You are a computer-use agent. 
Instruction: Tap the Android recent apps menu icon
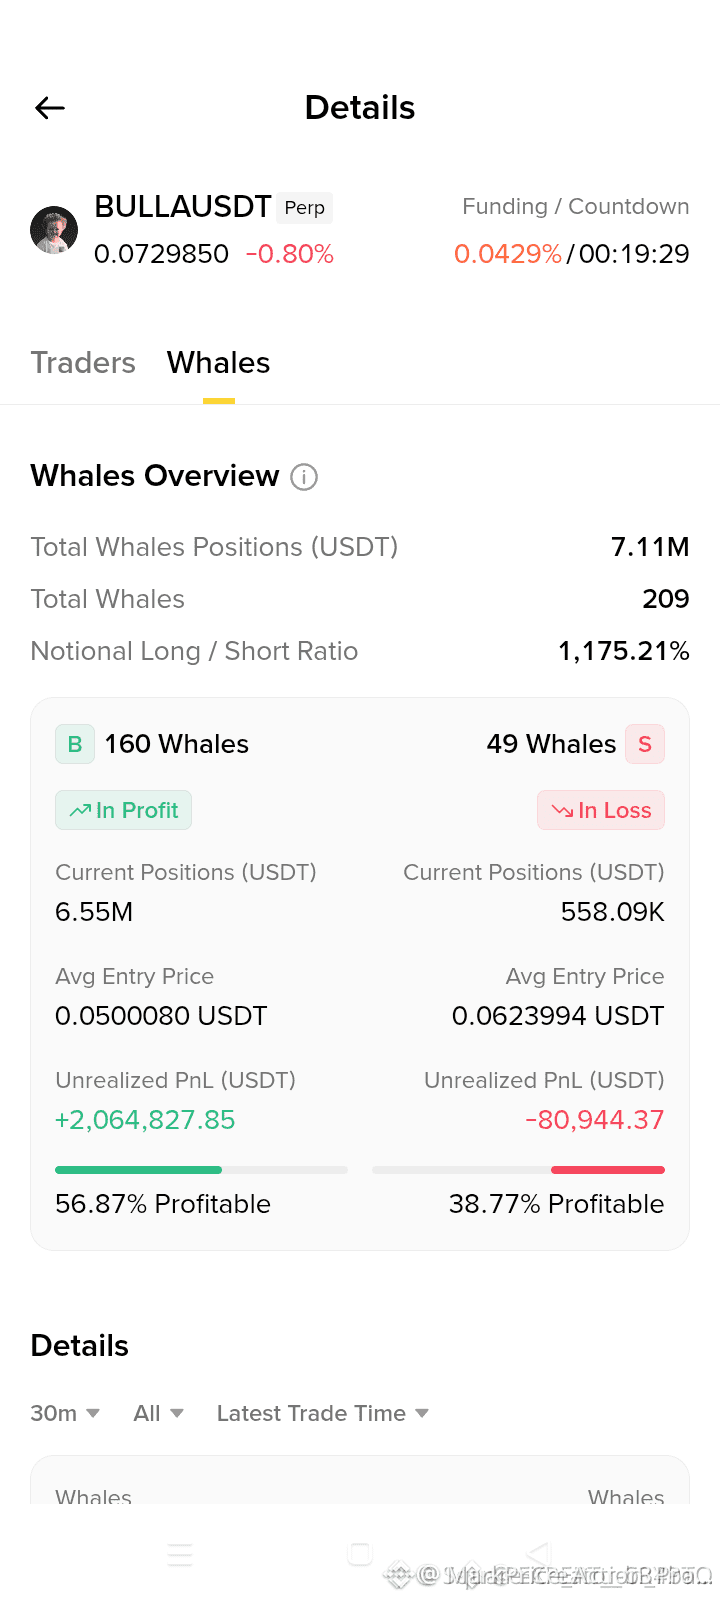[180, 1554]
